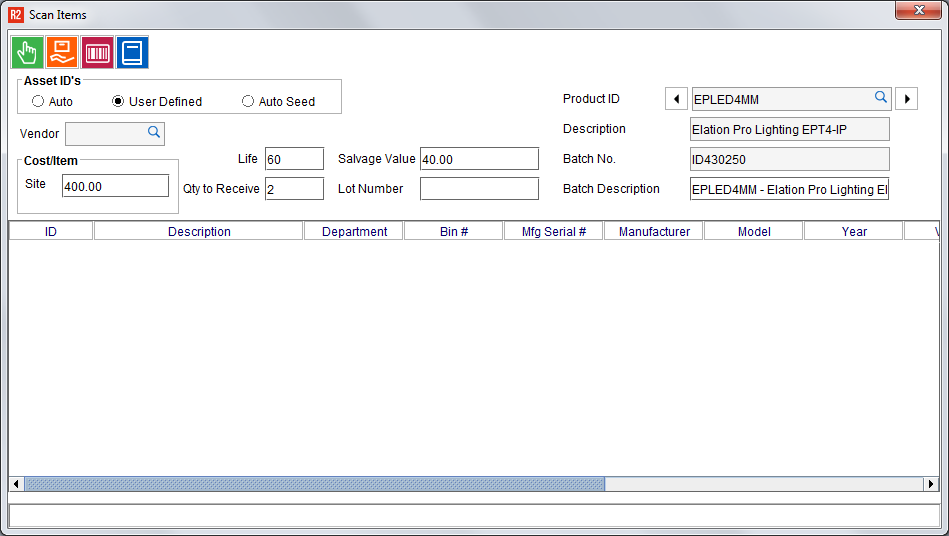Choose User Defined asset ID option
Image resolution: width=949 pixels, height=536 pixels.
click(x=118, y=101)
